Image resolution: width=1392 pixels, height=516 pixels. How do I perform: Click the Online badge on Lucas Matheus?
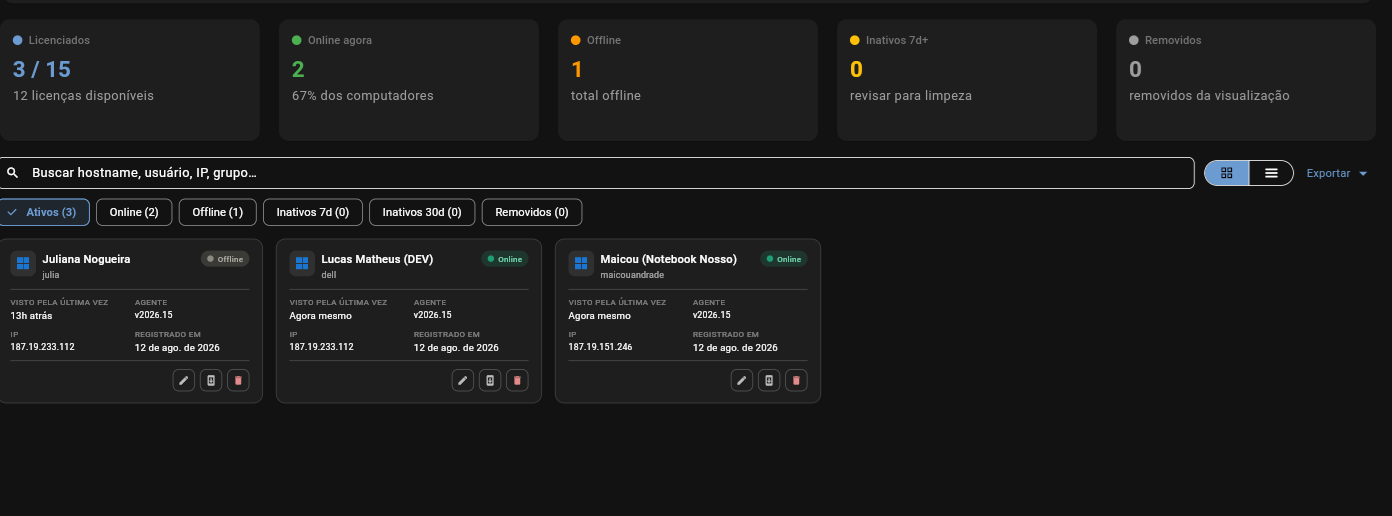pos(505,259)
